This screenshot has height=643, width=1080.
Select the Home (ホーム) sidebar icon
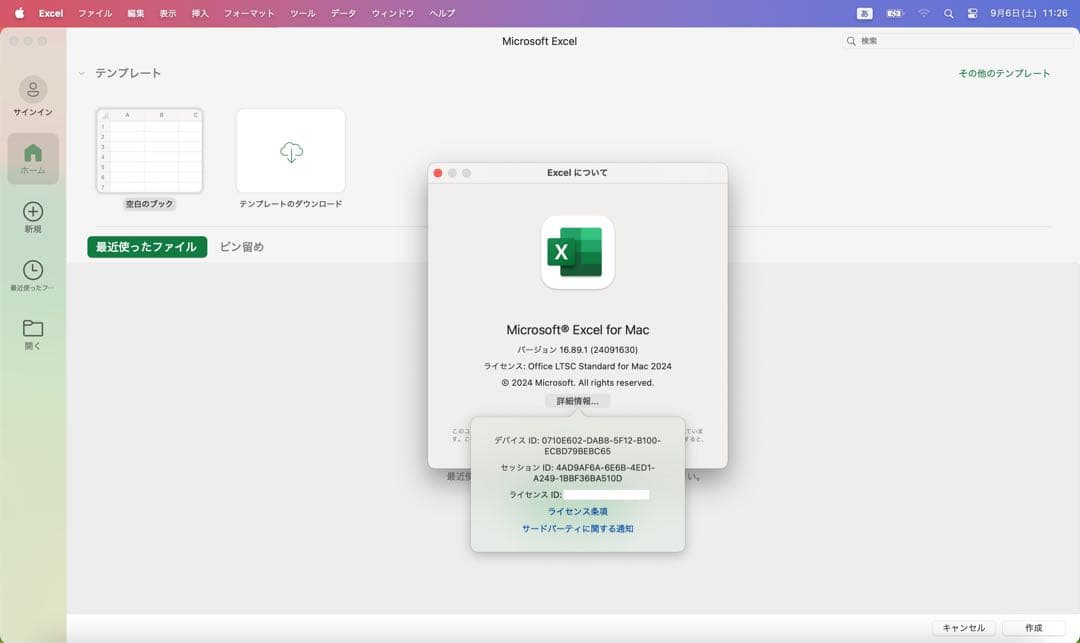tap(33, 153)
